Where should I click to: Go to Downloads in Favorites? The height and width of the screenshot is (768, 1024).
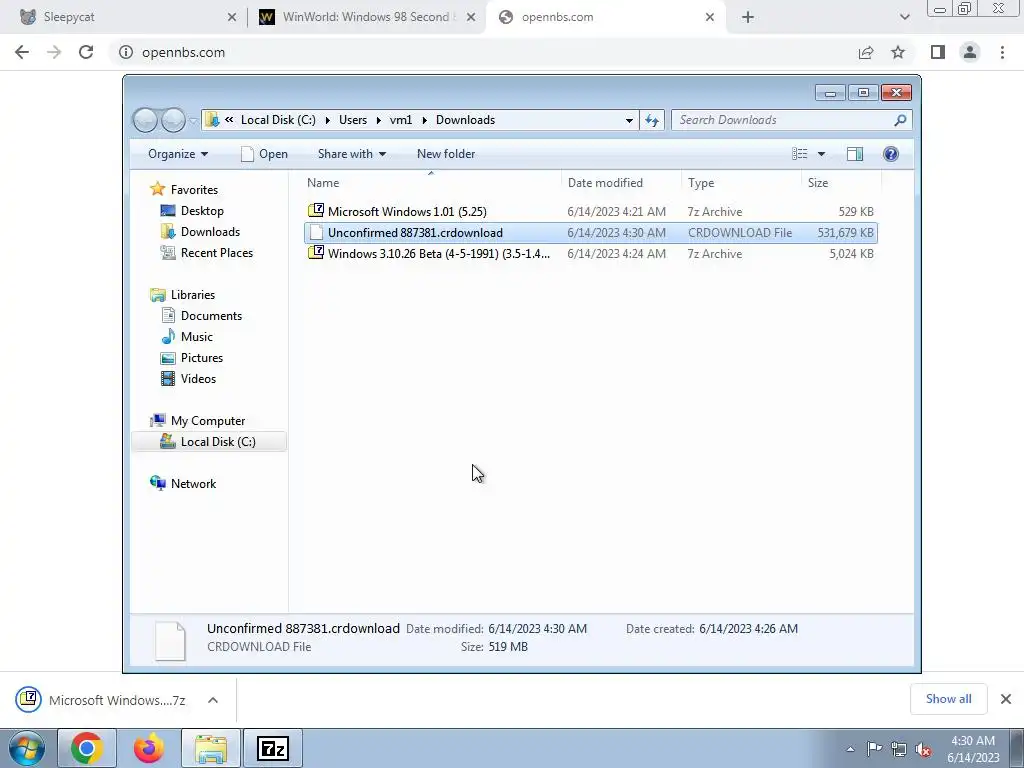(200, 232)
